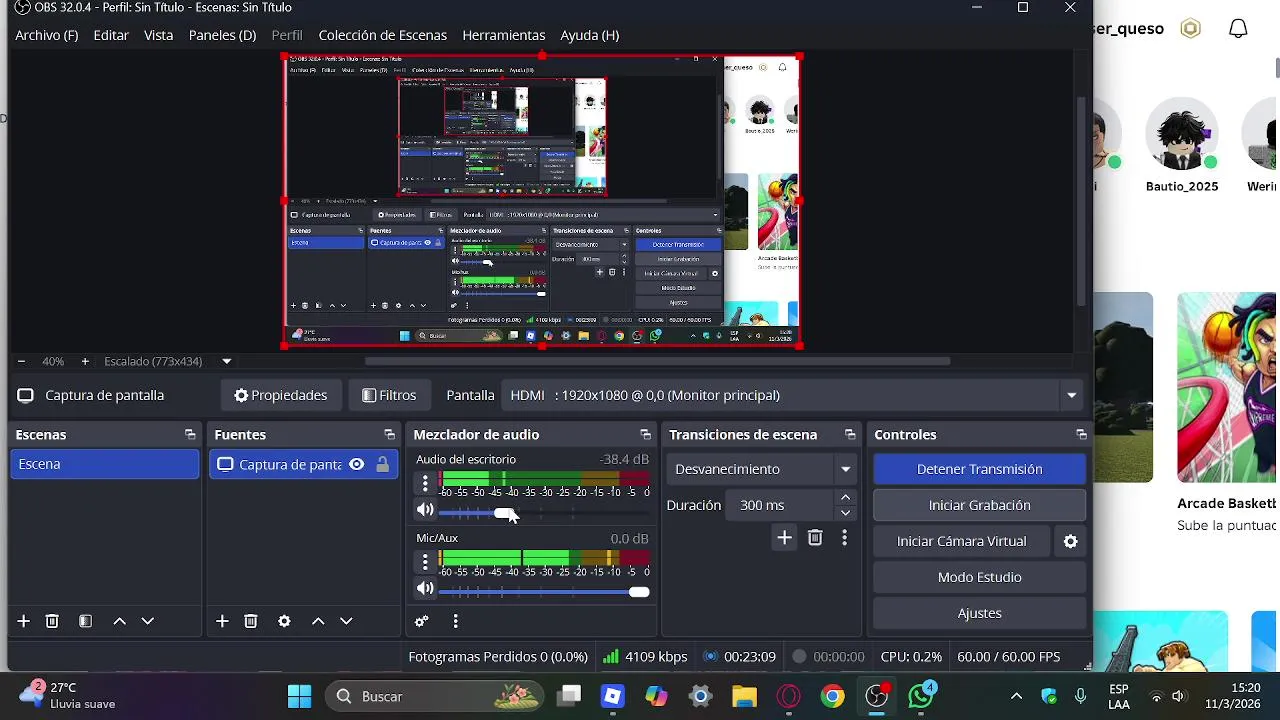1280x720 pixels.
Task: Undock the Mezclador de audio panel
Action: (645, 435)
